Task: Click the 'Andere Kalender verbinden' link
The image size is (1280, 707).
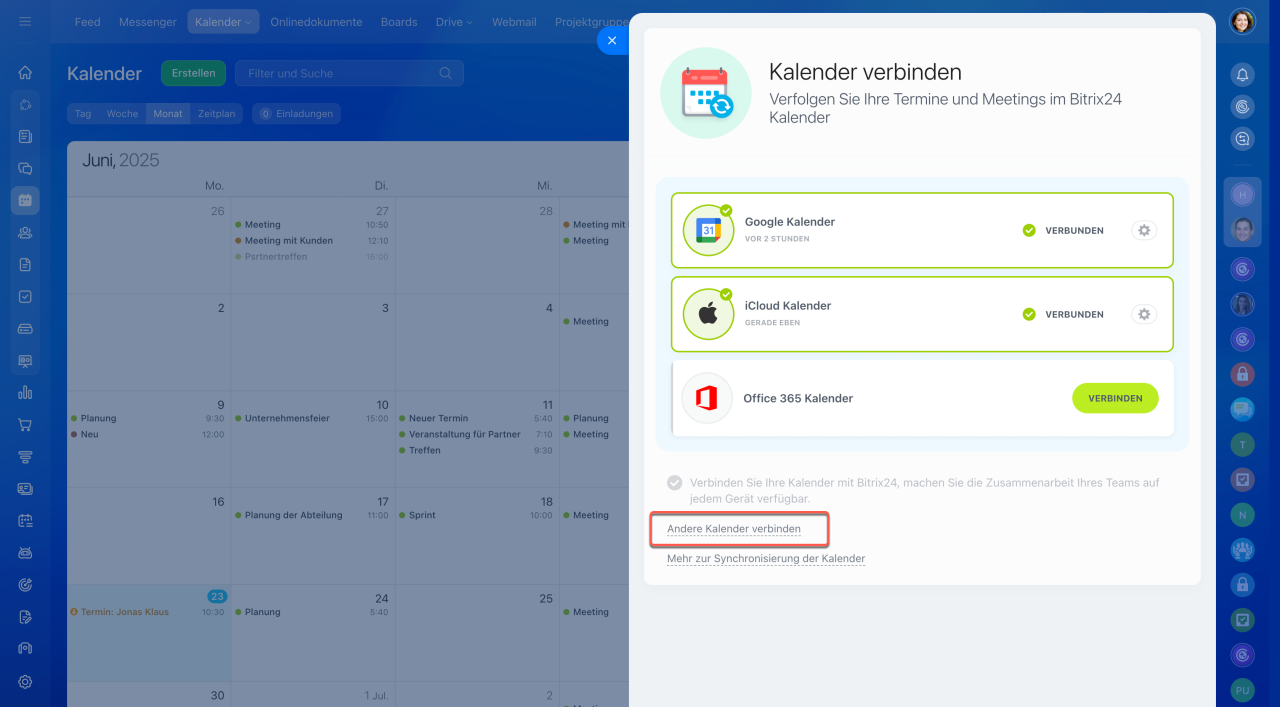Action: pyautogui.click(x=734, y=529)
